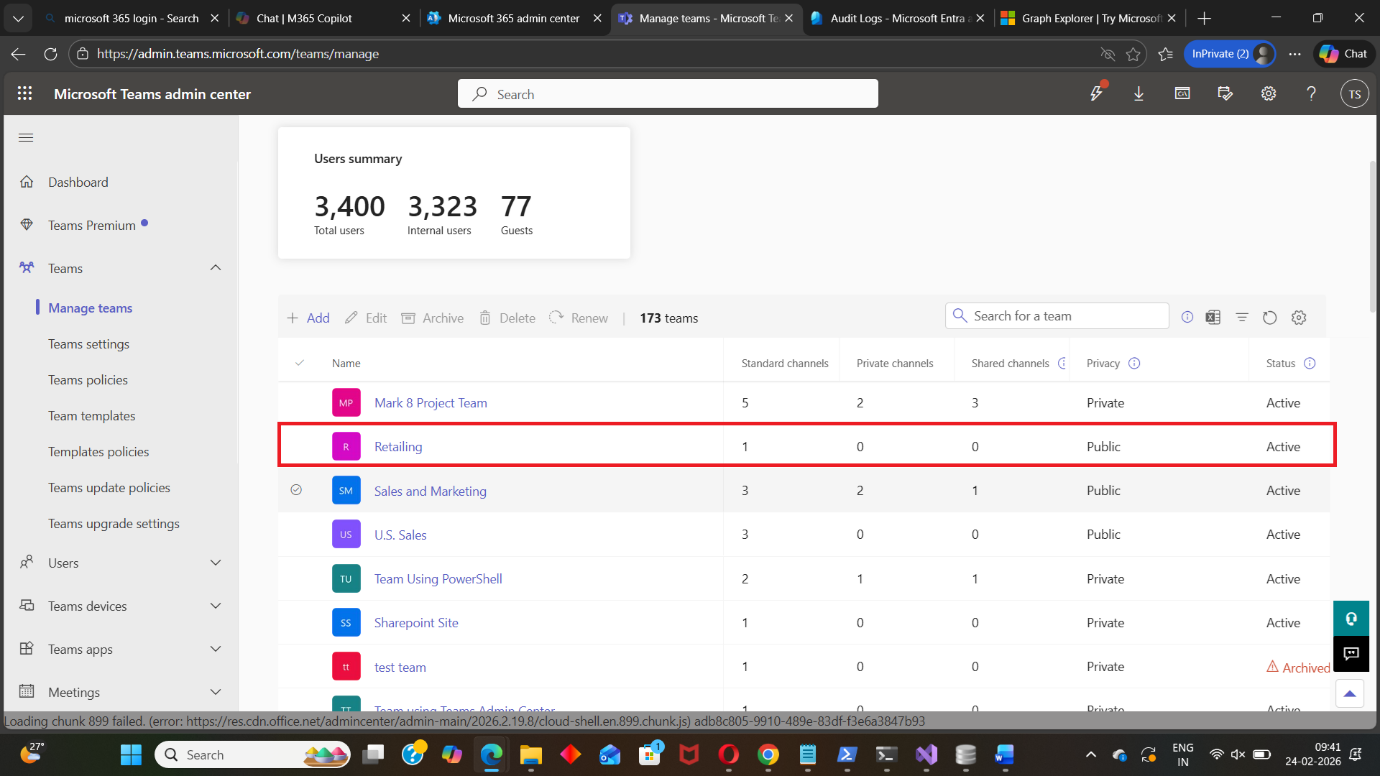Screen dimensions: 1380x776
Task: Toggle the select-all checkmark in table header
Action: tap(299, 363)
